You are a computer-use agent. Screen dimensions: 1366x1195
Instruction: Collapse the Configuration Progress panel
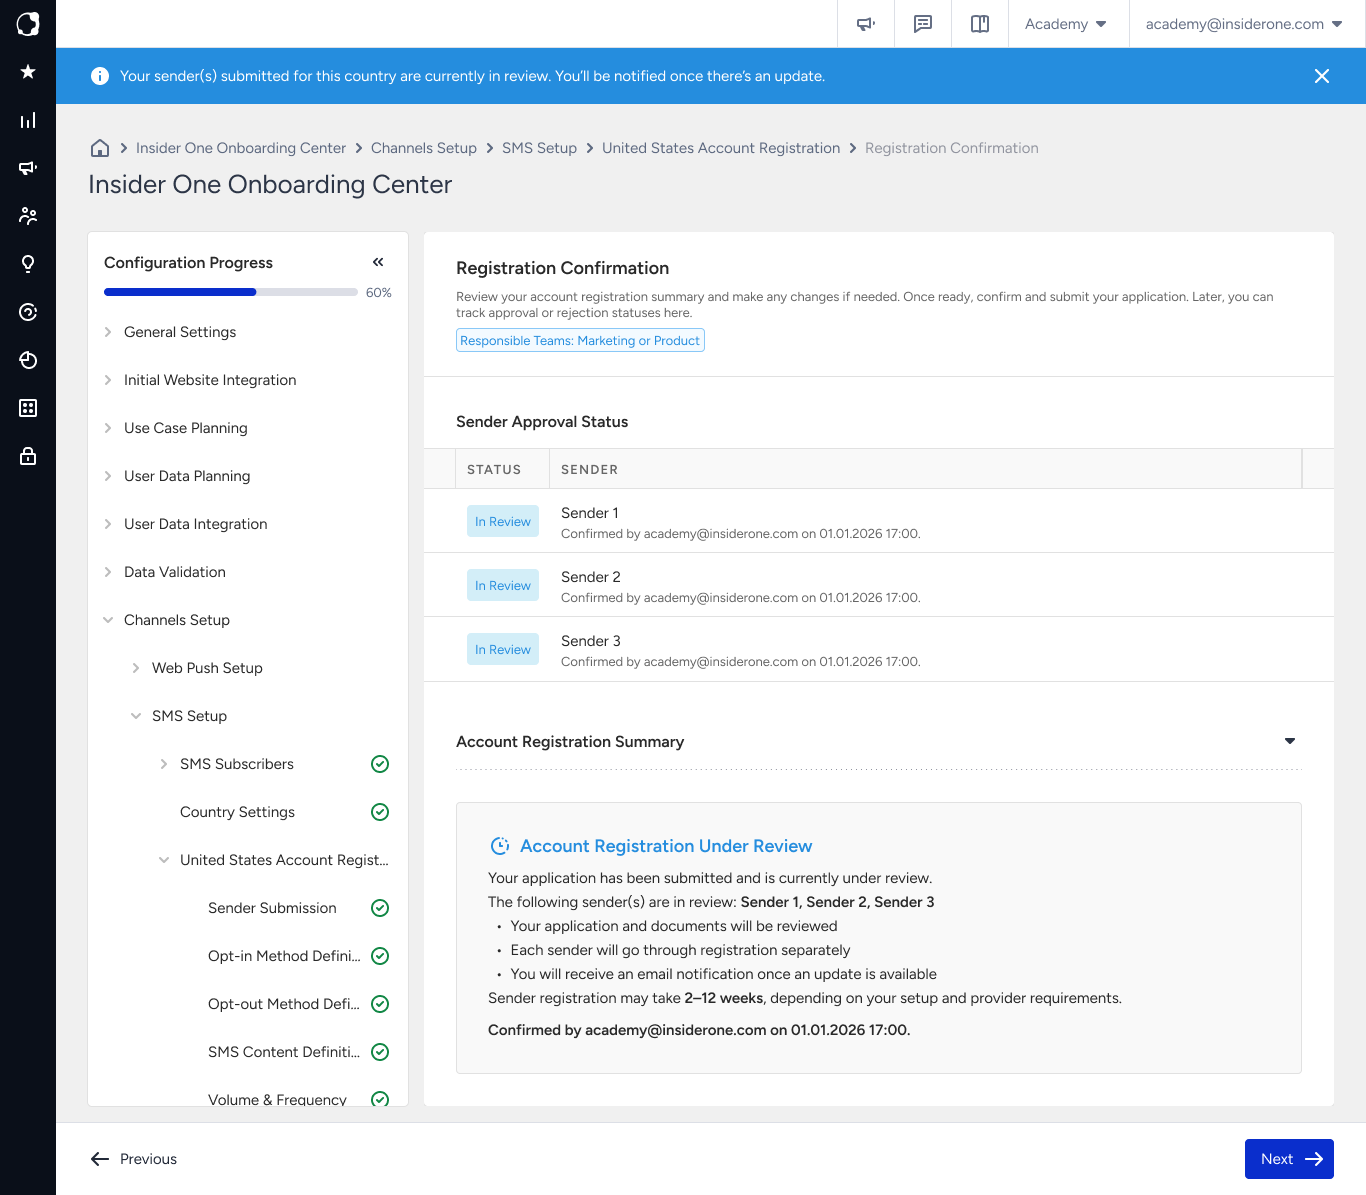tap(378, 262)
